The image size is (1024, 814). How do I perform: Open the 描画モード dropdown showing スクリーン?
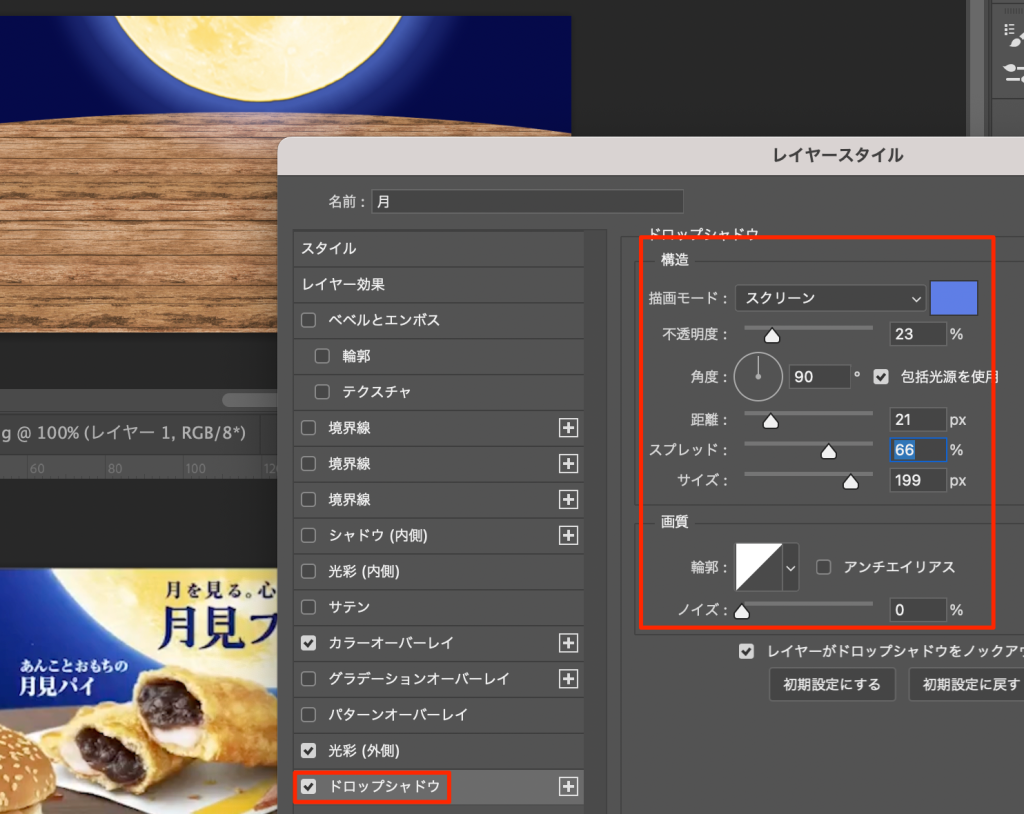[x=829, y=298]
